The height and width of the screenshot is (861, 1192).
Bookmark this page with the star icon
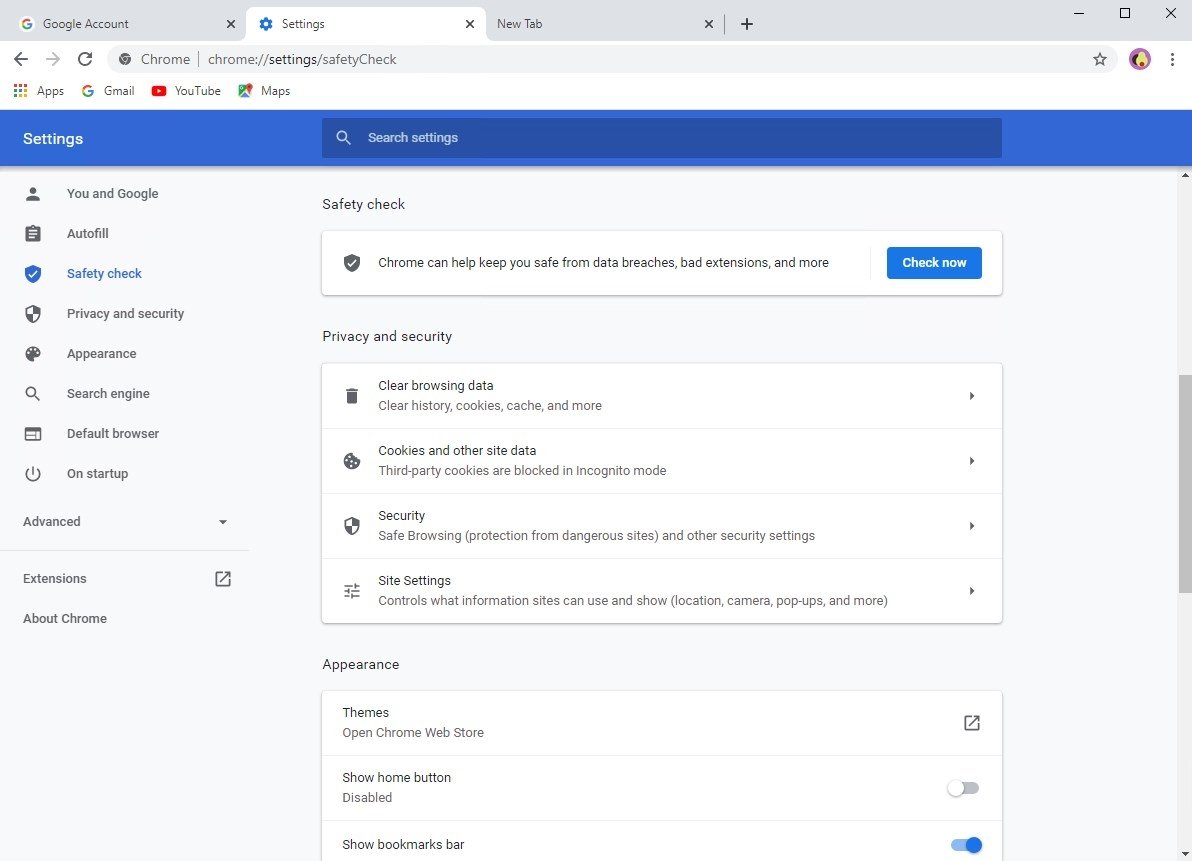(x=1099, y=59)
